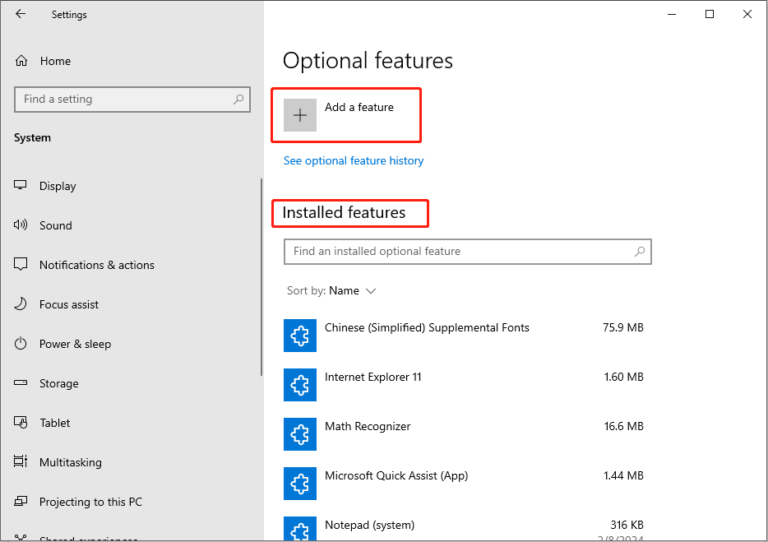The height and width of the screenshot is (542, 768).
Task: Maximize the Settings window
Action: point(709,14)
